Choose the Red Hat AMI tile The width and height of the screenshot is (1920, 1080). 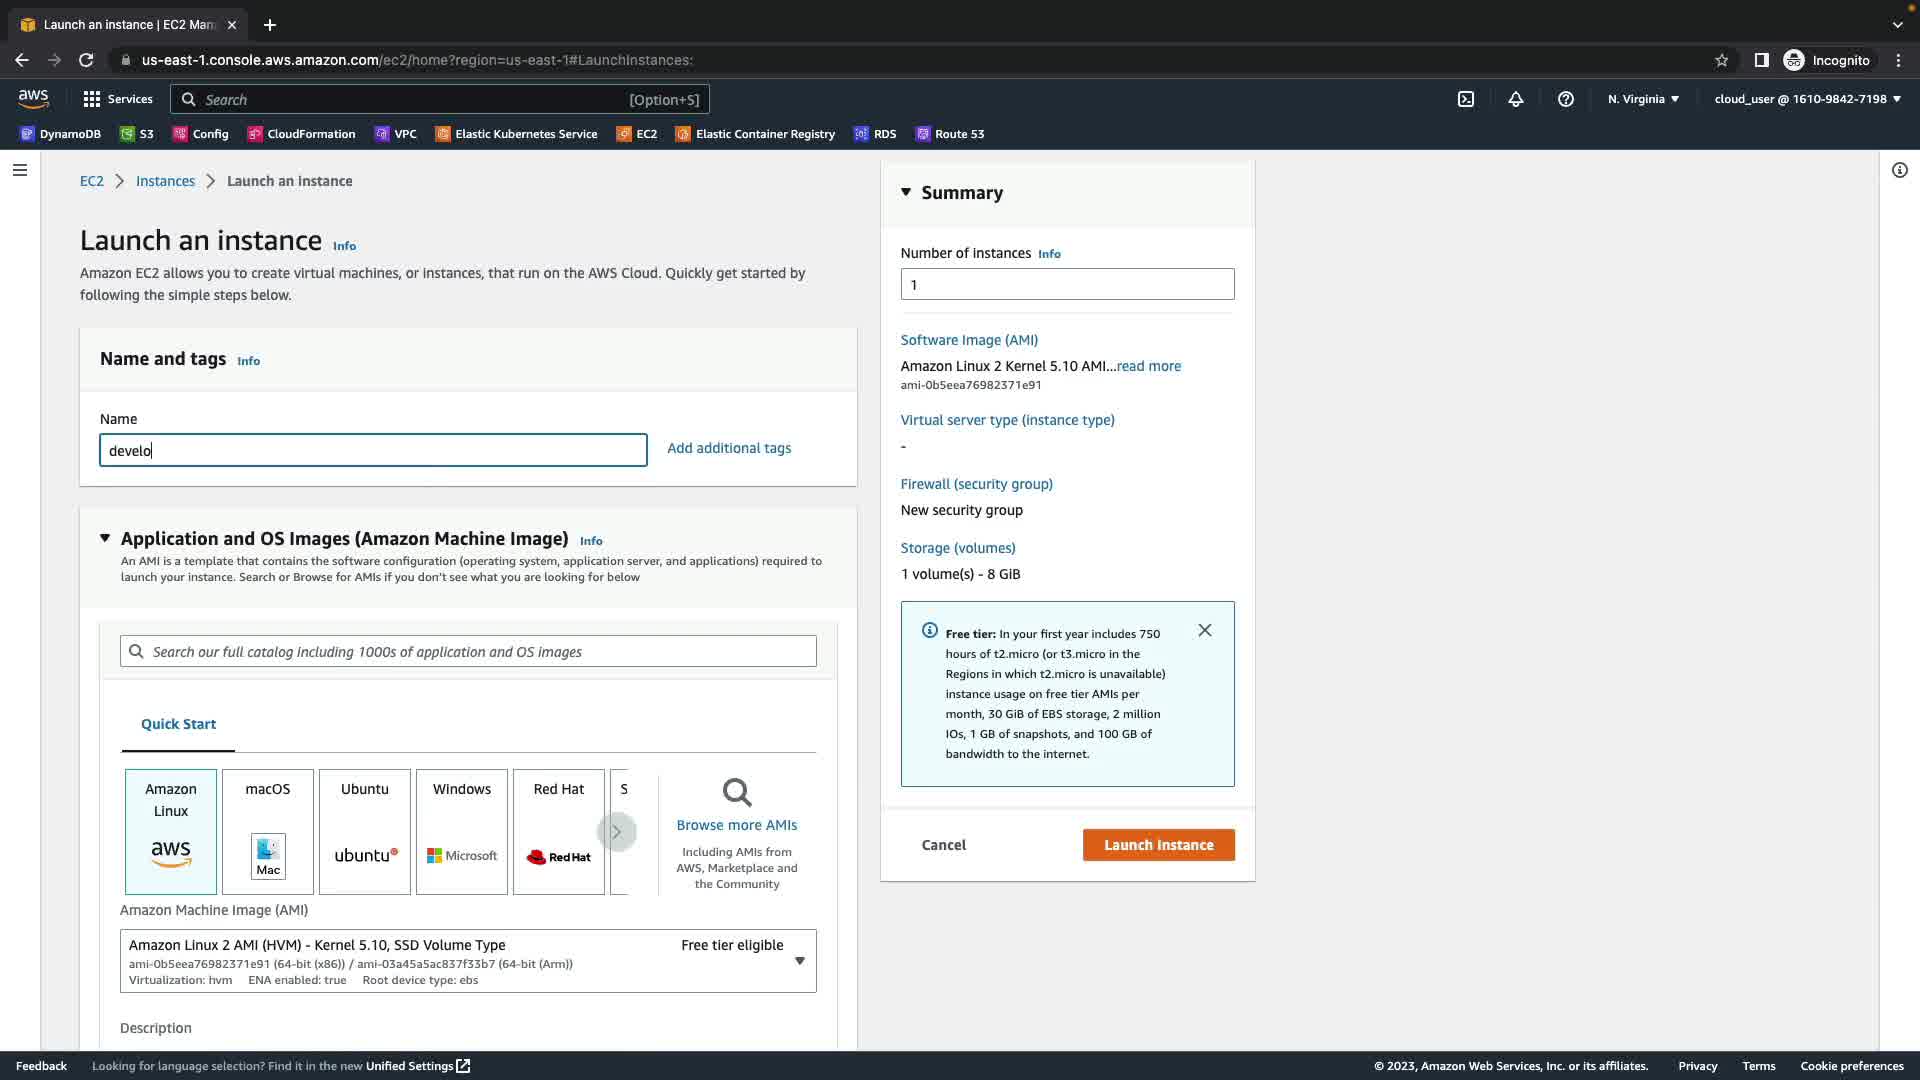559,831
